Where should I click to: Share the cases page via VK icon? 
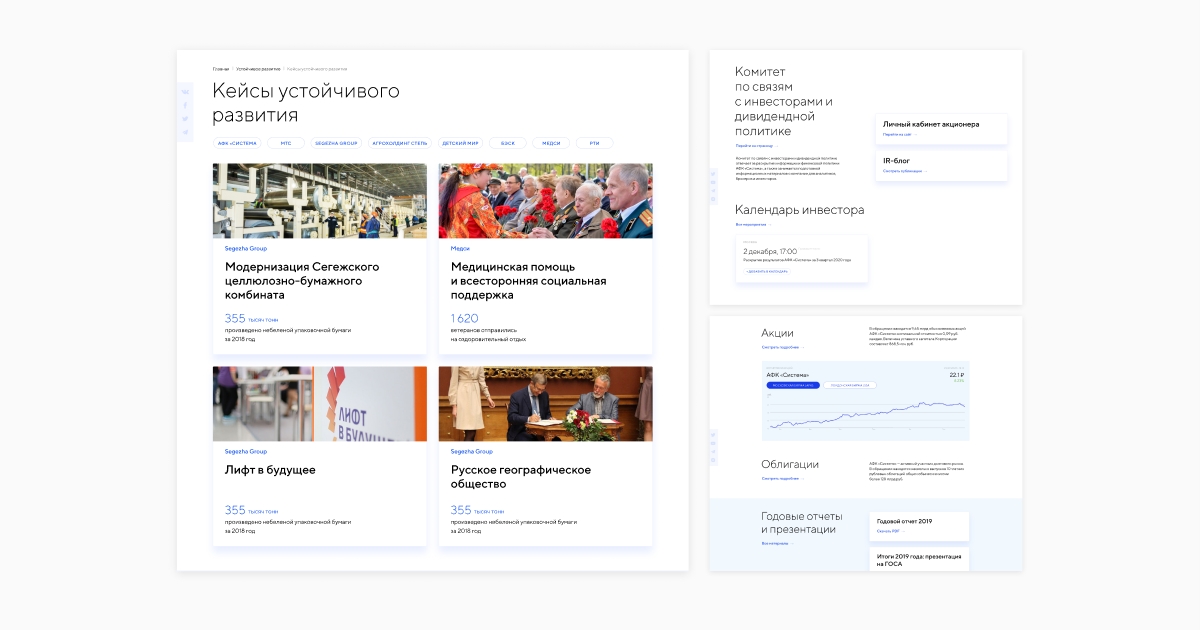(185, 92)
